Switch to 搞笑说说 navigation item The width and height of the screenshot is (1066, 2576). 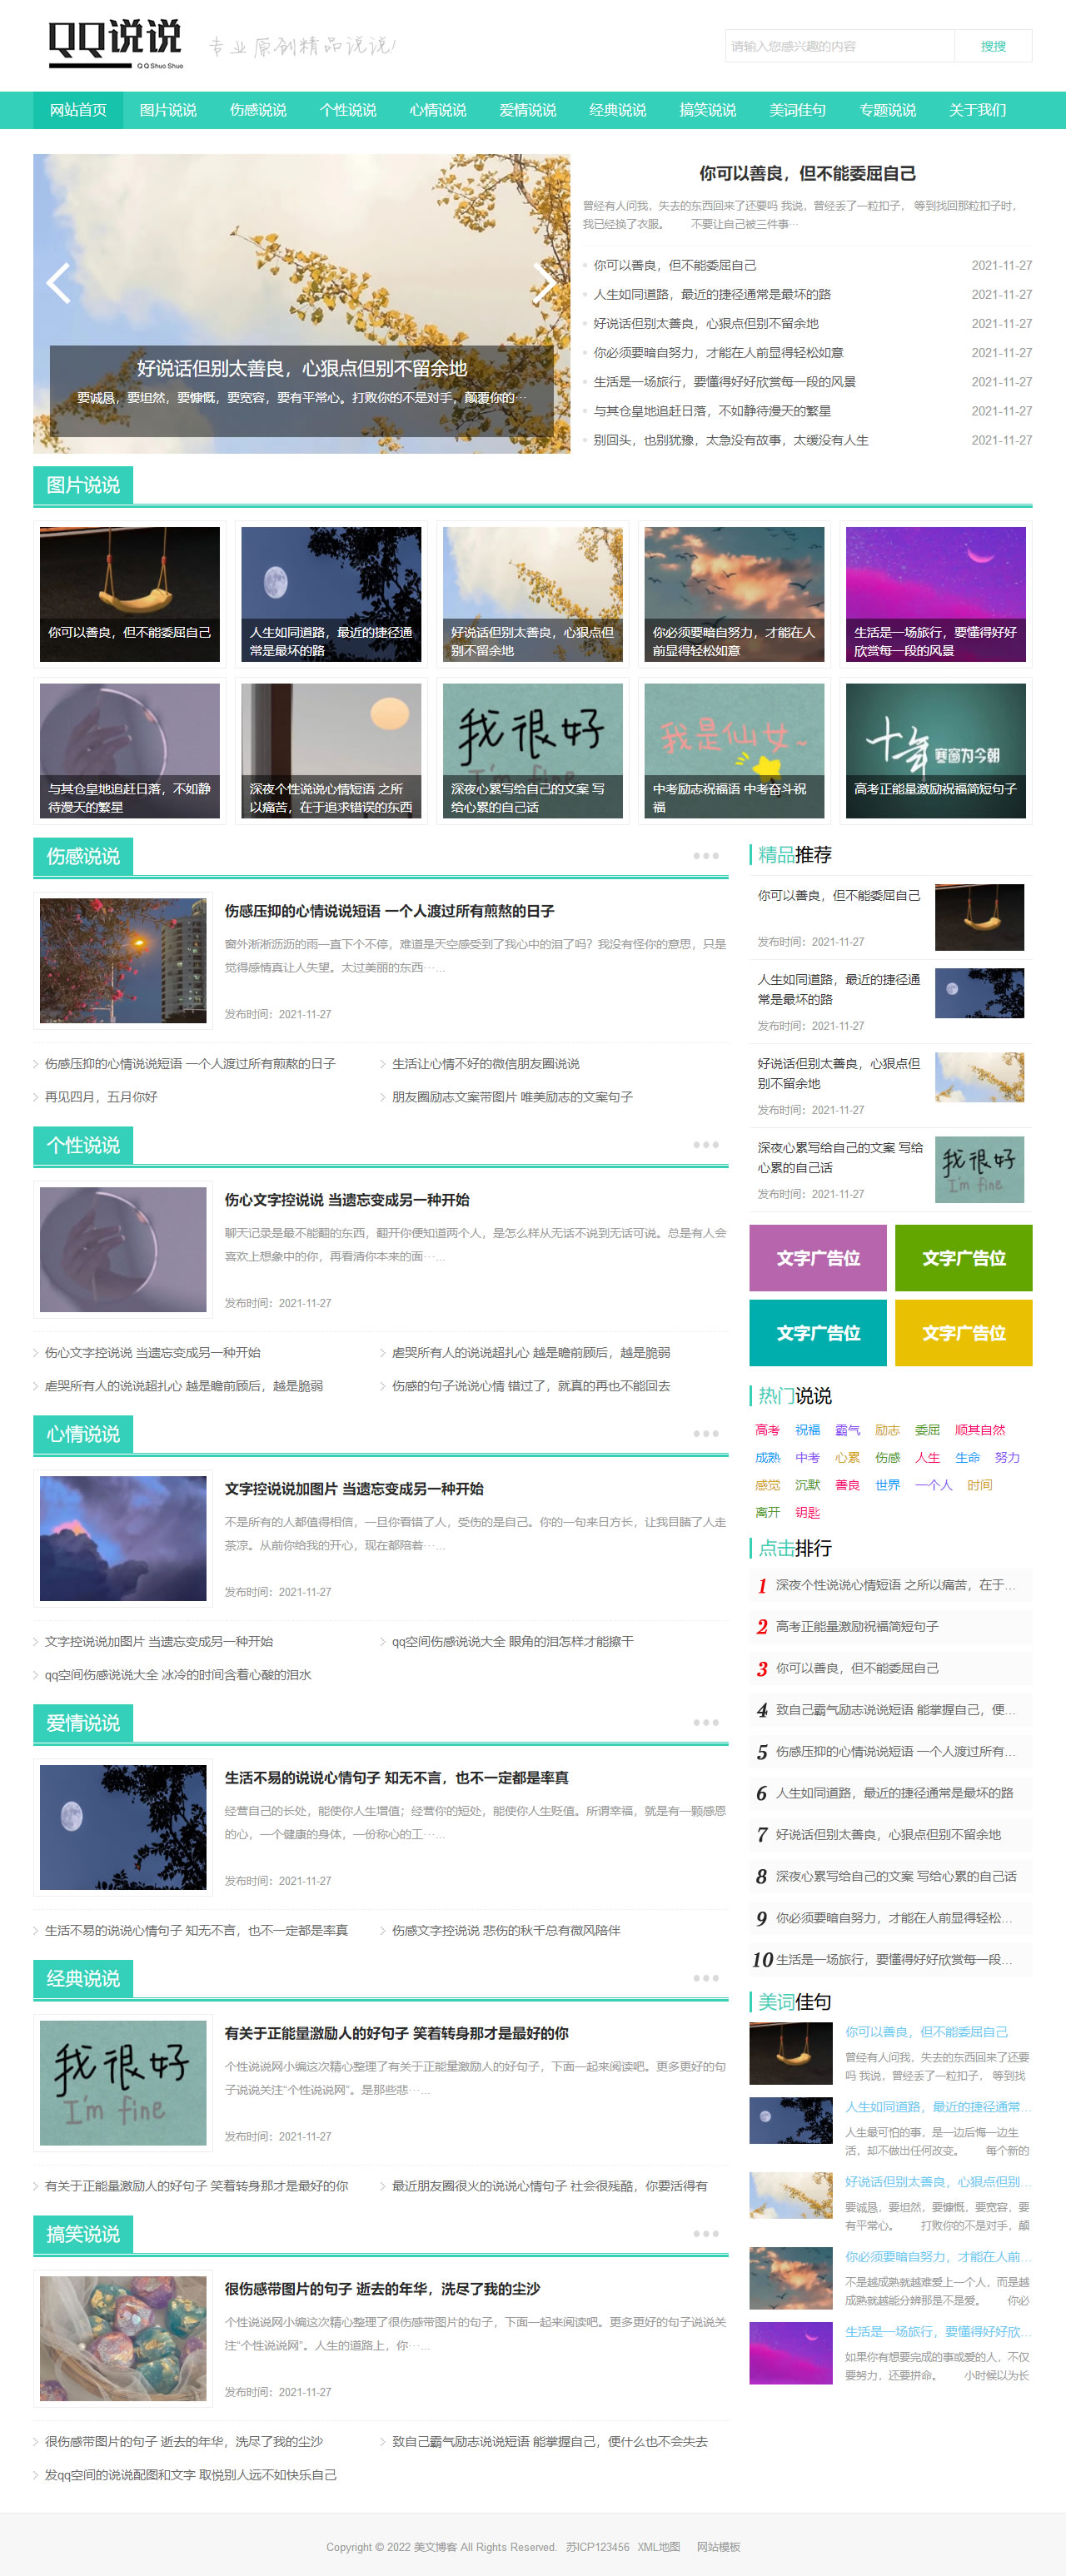(x=708, y=110)
